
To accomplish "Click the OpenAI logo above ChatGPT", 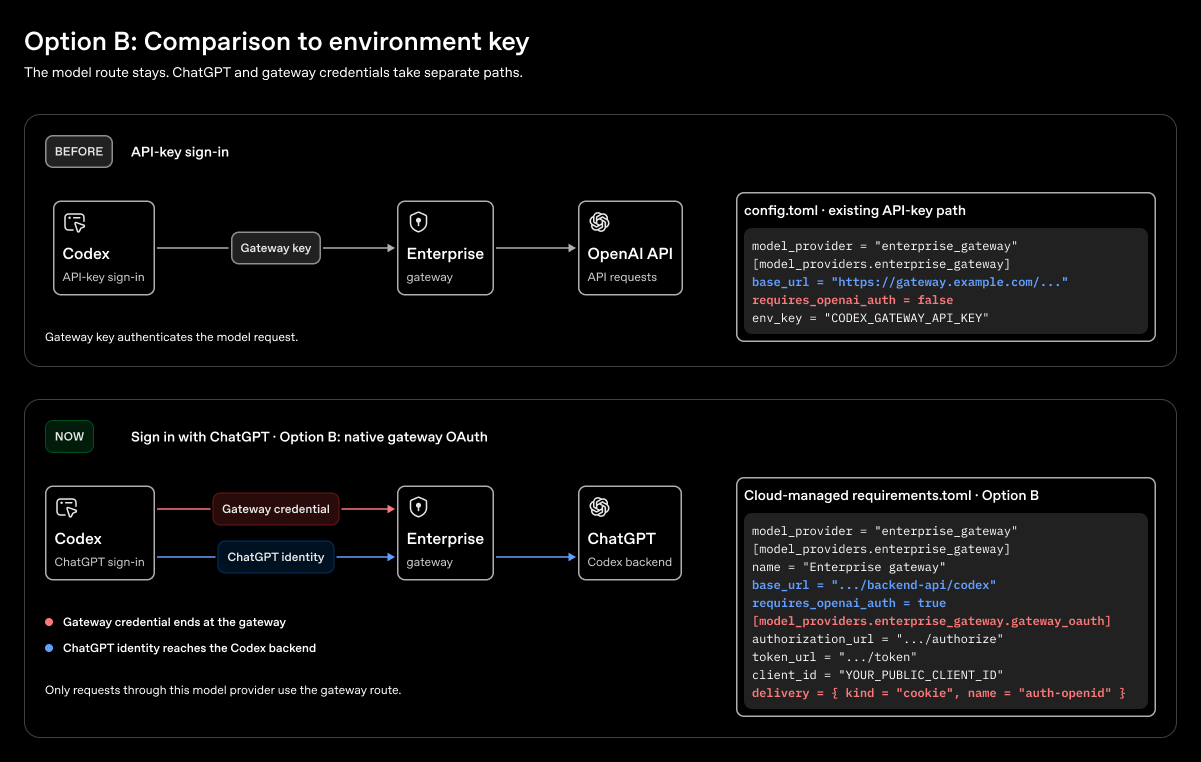I will pos(599,507).
